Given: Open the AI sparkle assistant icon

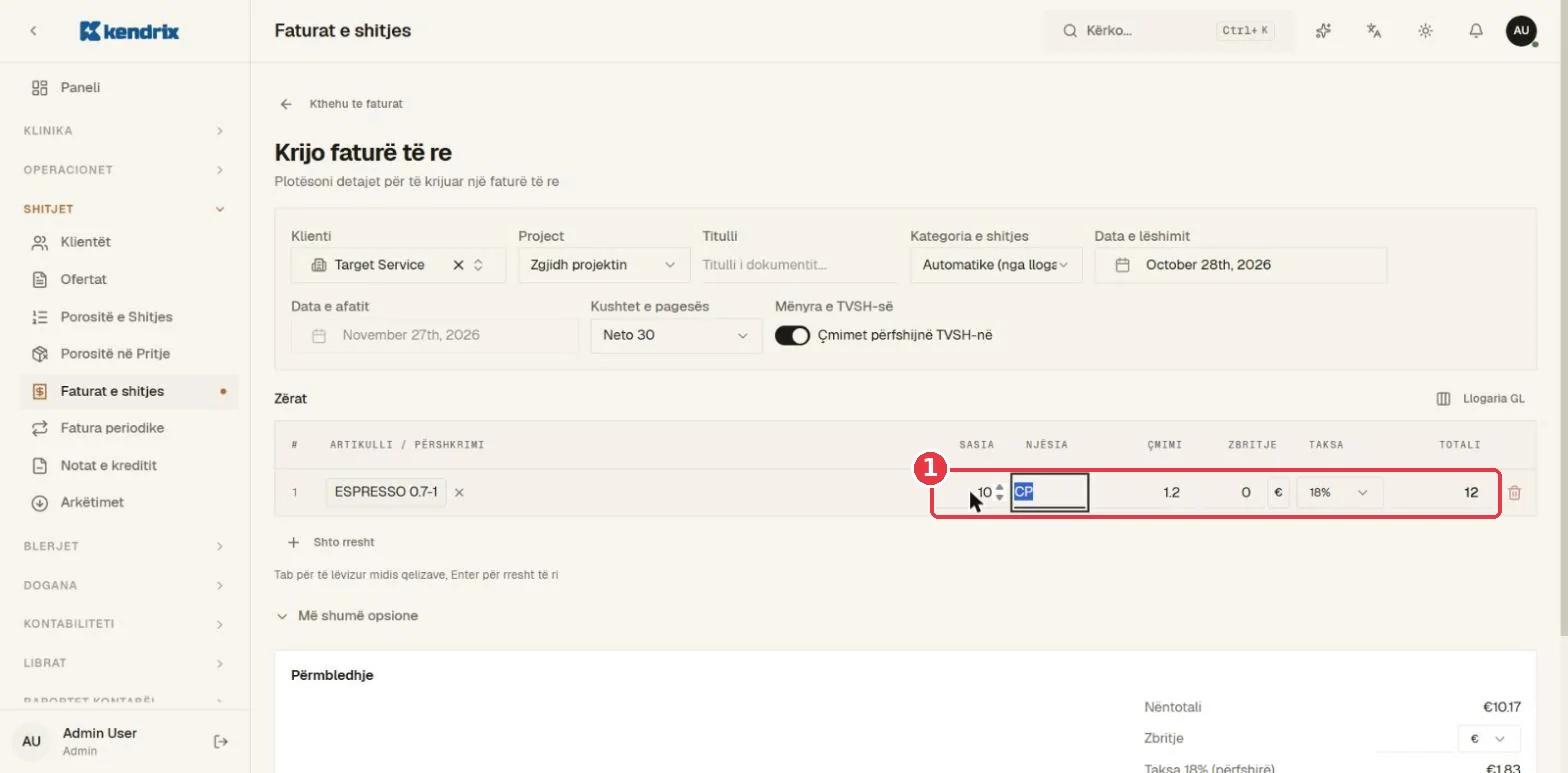Looking at the screenshot, I should pos(1324,31).
